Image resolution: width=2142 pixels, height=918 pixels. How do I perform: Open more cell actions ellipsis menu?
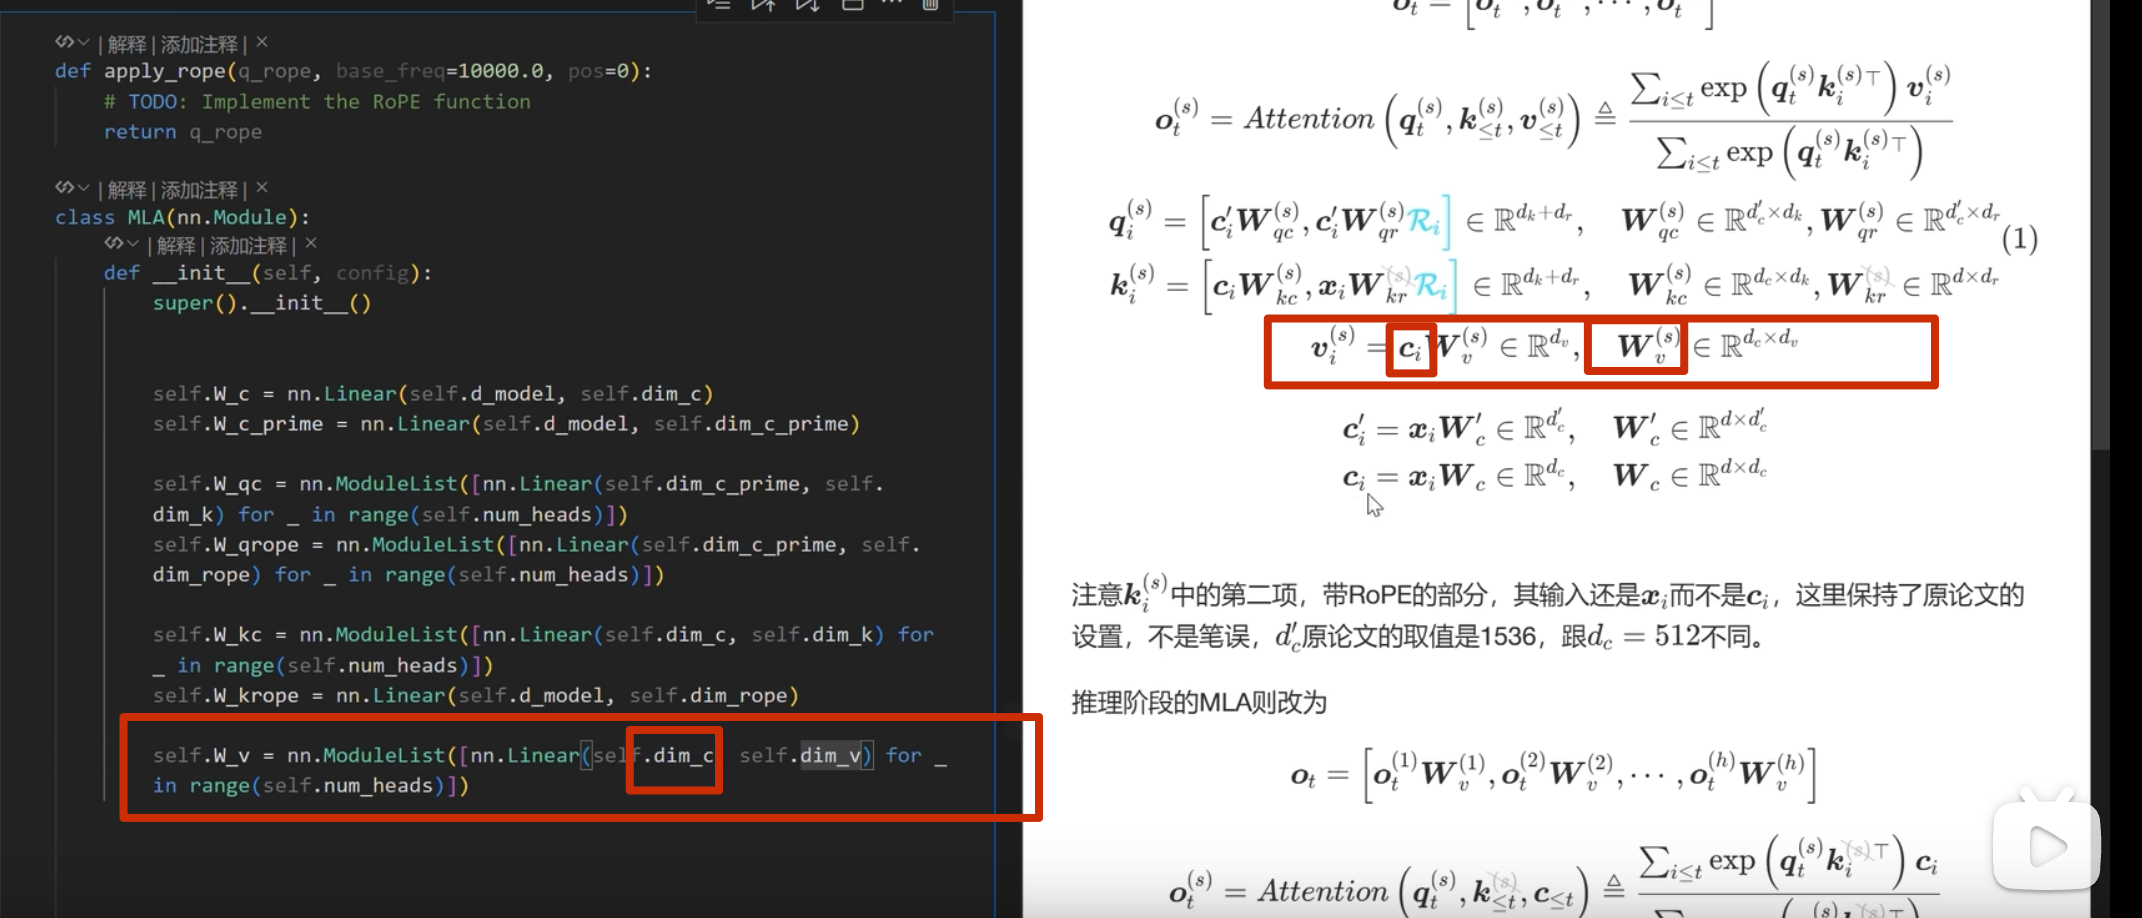coord(892,5)
